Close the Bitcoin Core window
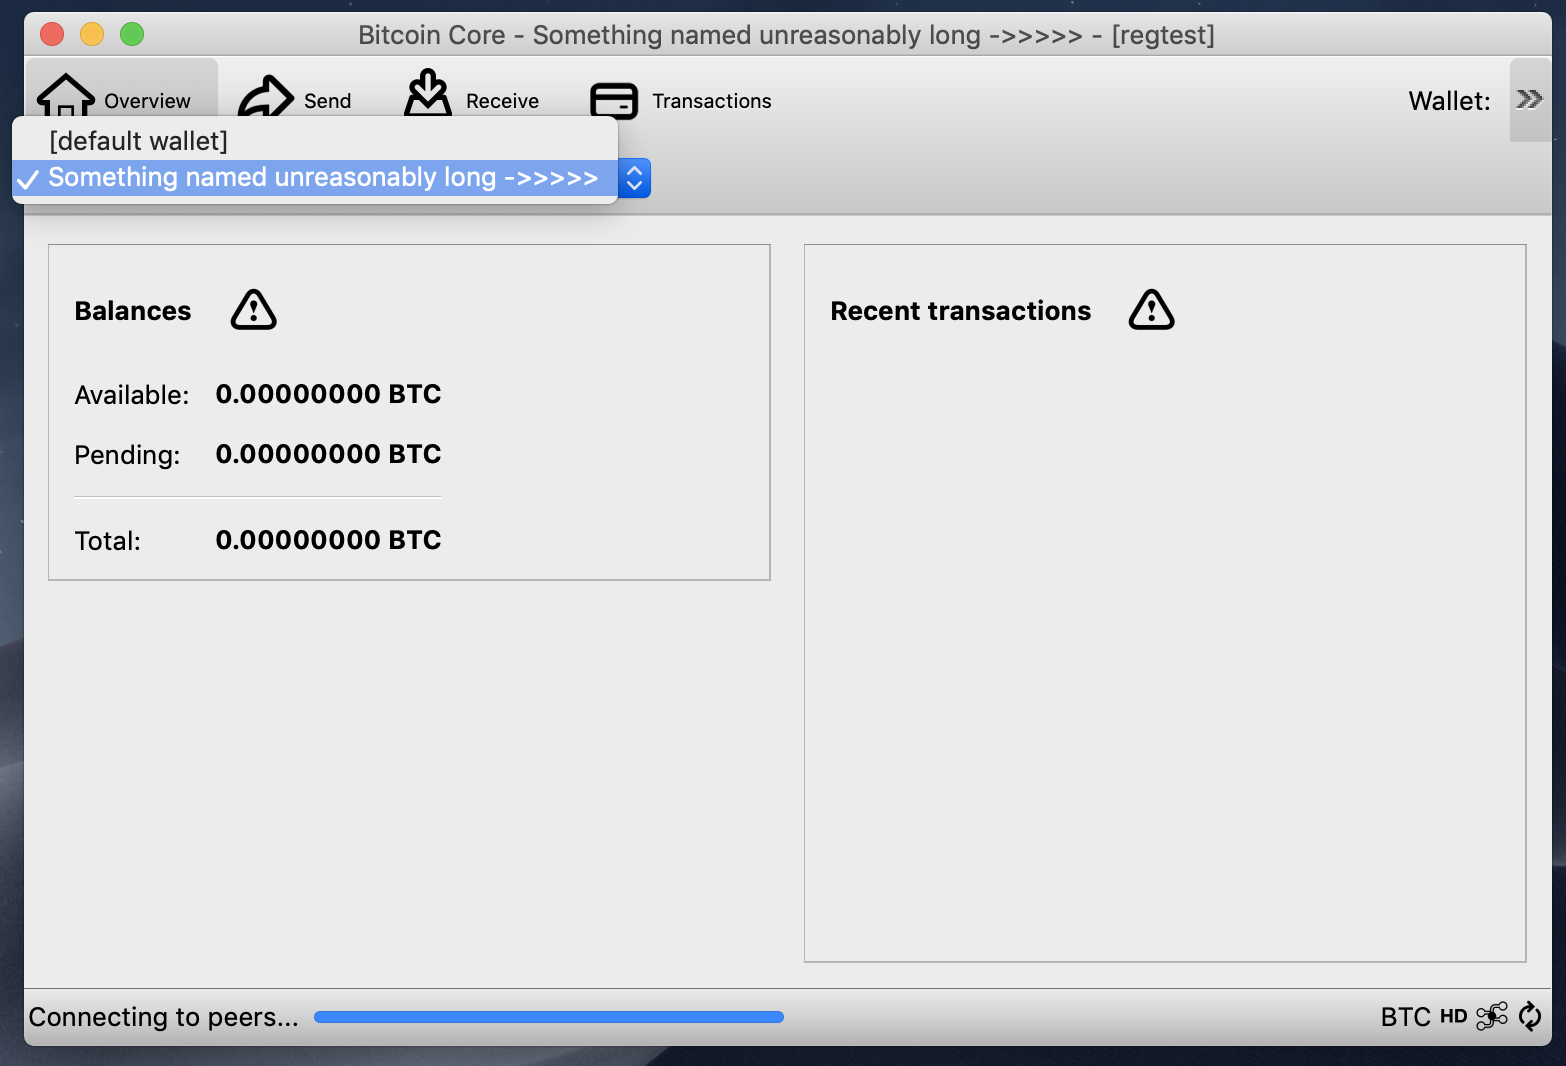 point(52,34)
